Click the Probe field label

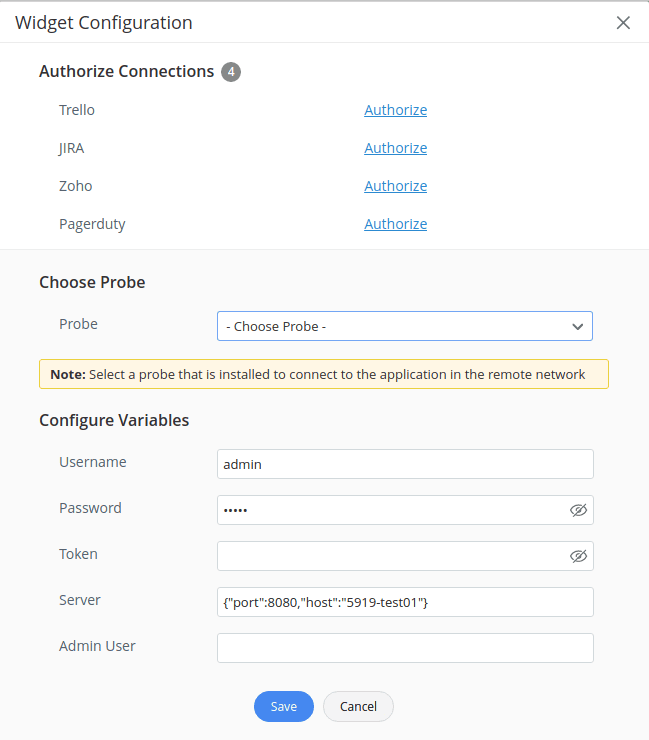click(x=78, y=324)
